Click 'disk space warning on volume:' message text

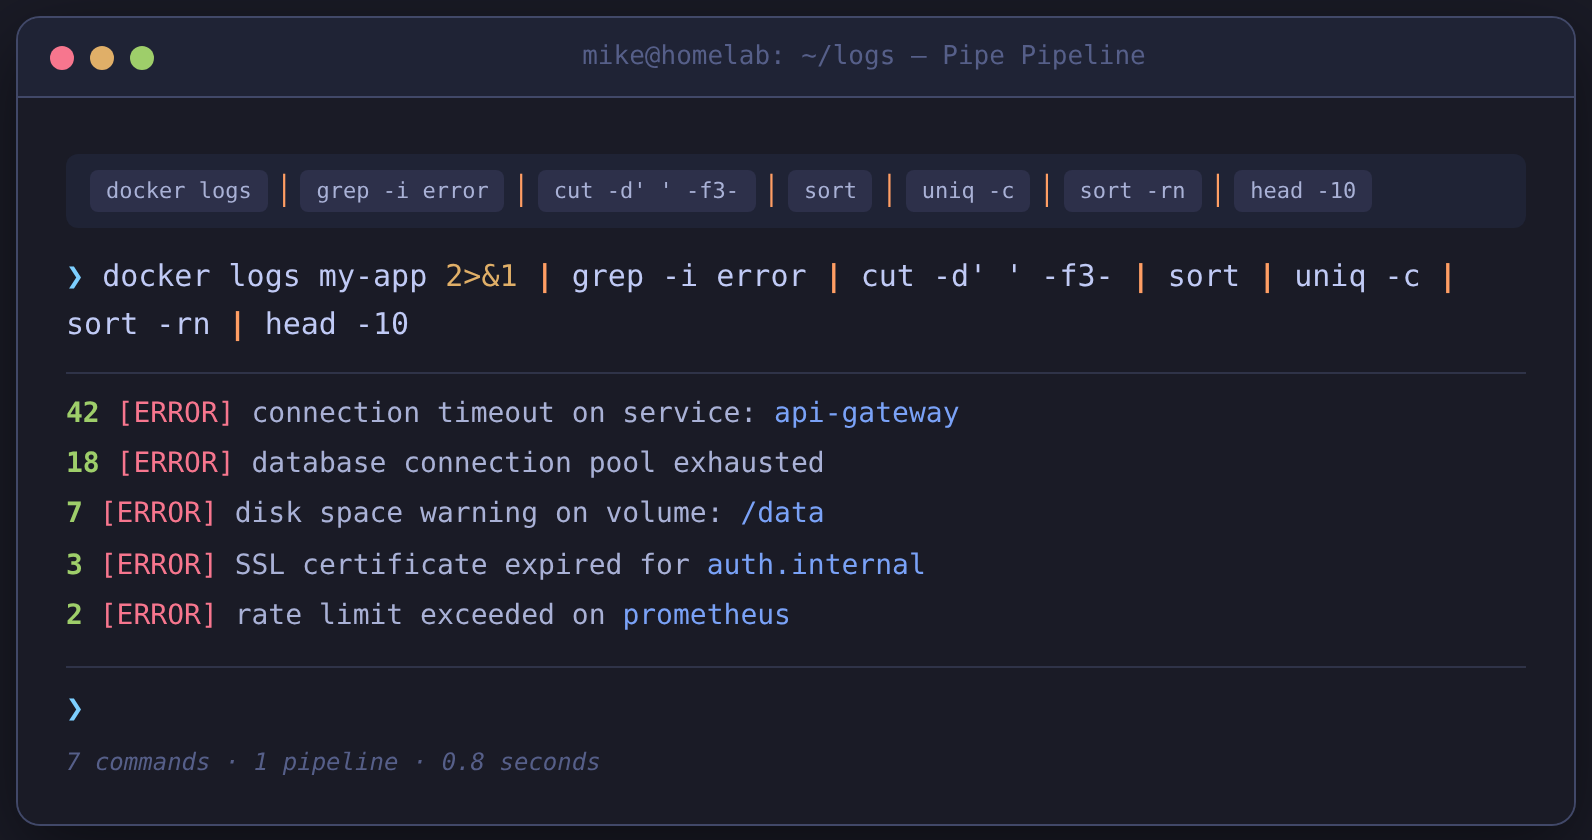pos(478,513)
